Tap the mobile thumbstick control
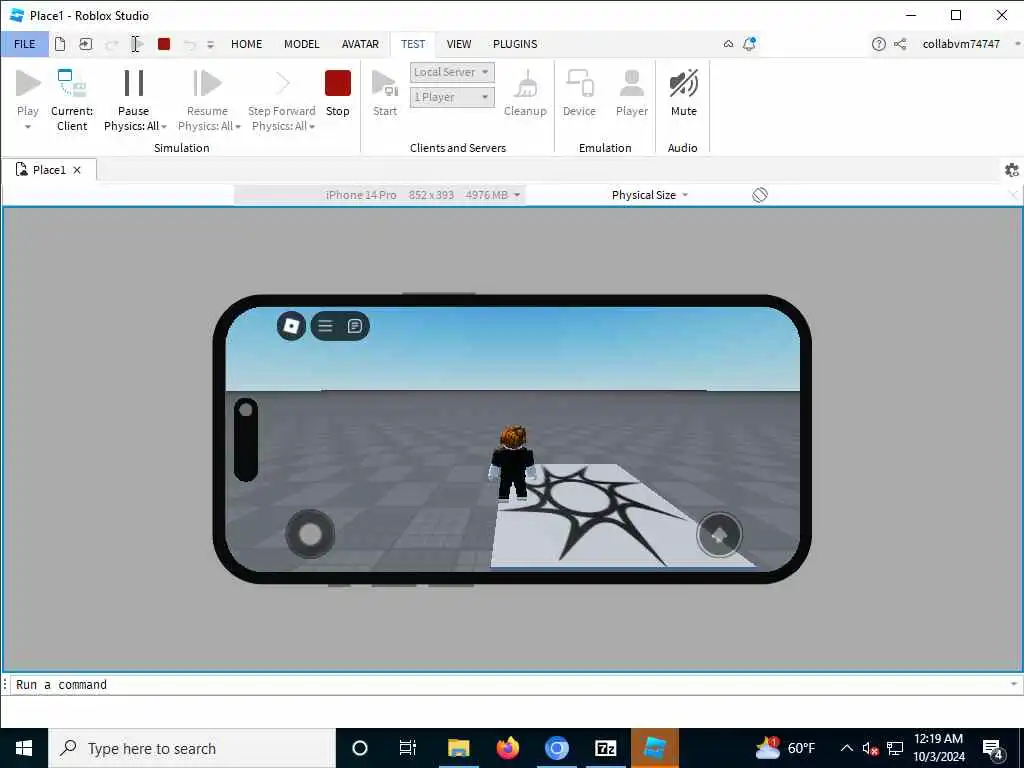 coord(310,534)
